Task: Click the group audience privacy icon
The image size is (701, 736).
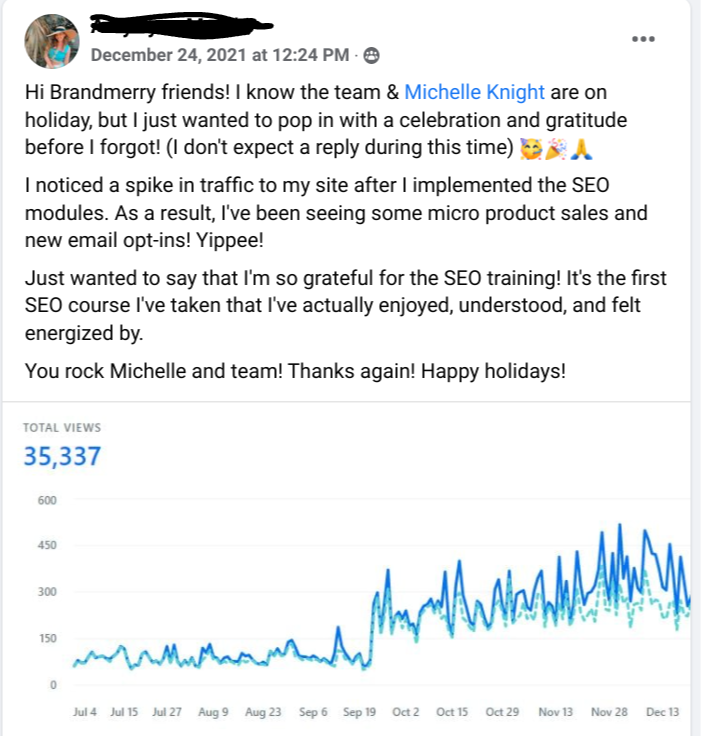Action: [371, 55]
